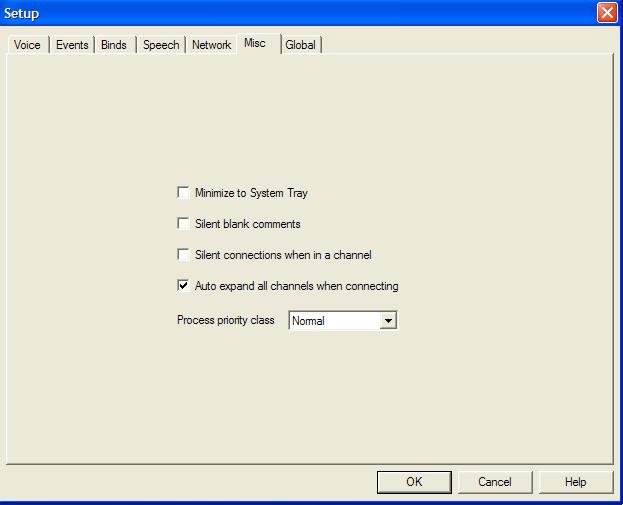Switch to the Voice tab
The width and height of the screenshot is (623, 505).
27,45
